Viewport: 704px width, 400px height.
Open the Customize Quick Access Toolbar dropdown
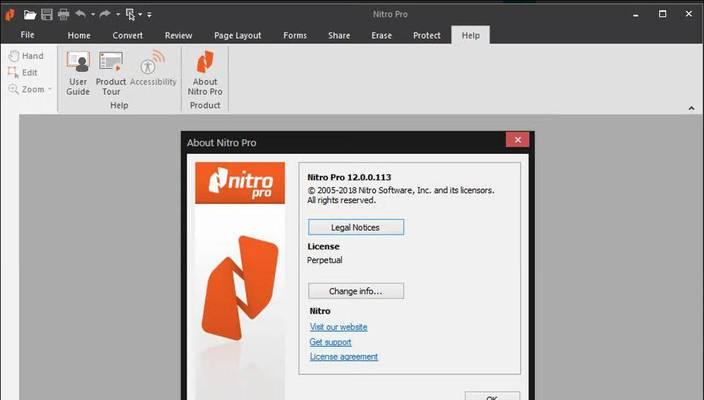(149, 14)
